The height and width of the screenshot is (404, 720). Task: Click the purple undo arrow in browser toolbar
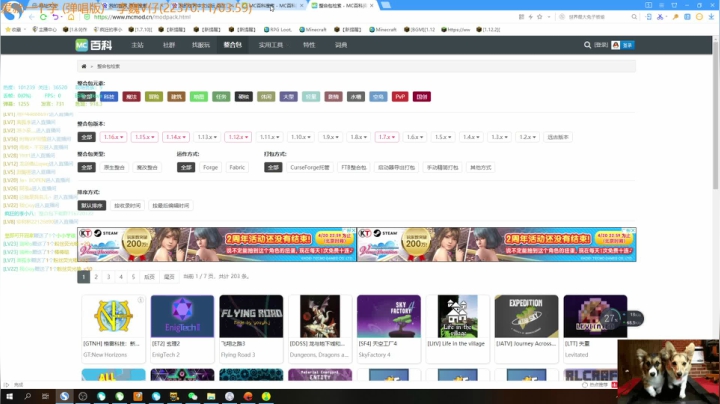(56, 17)
